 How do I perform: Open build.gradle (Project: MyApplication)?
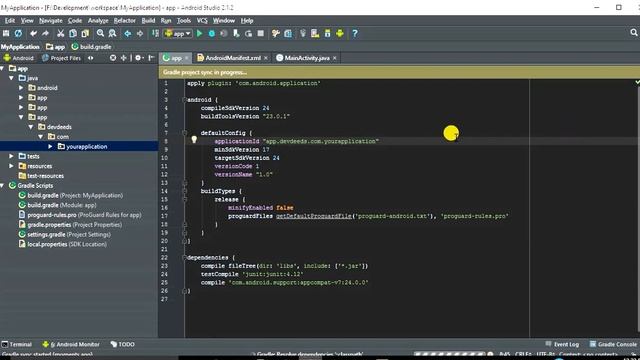[x=71, y=196]
